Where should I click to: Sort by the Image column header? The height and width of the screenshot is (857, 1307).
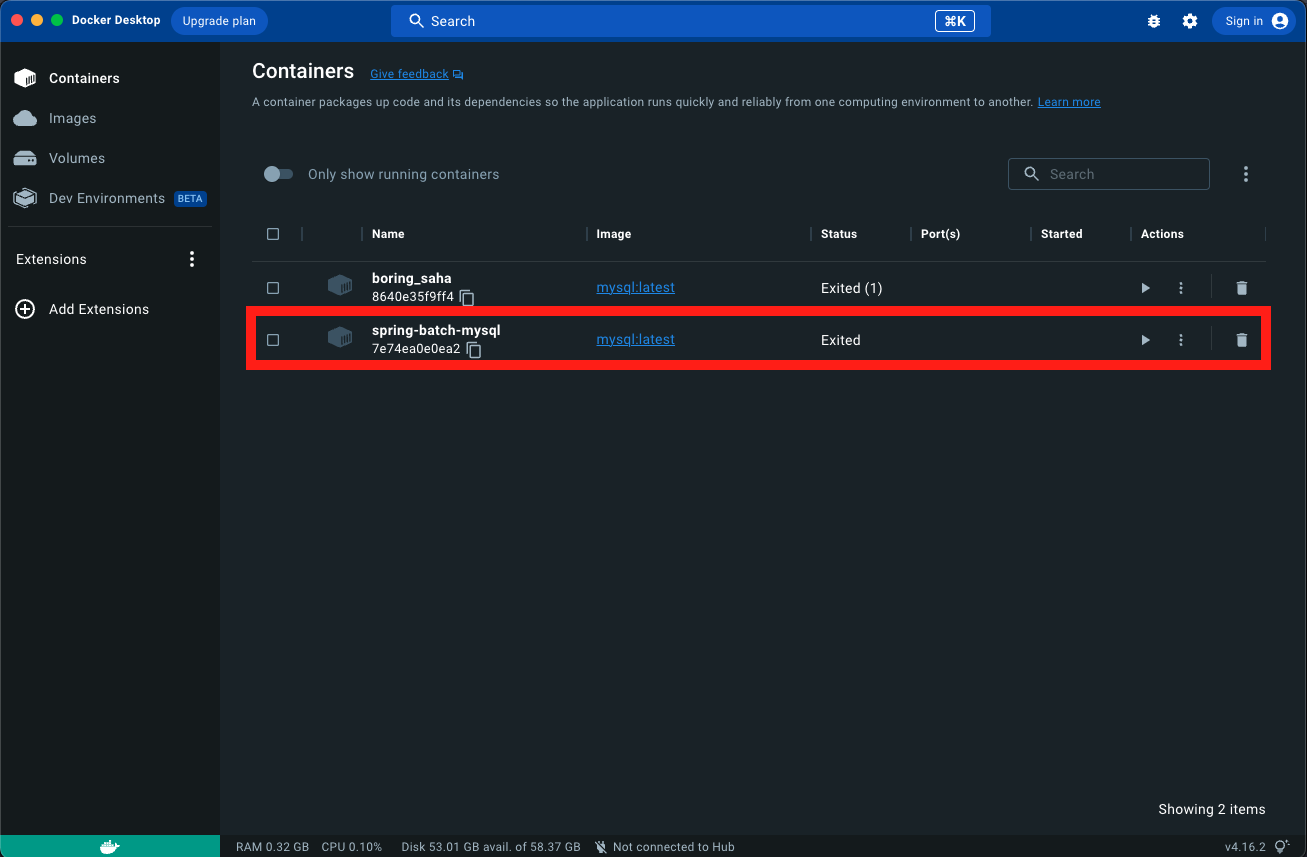614,234
